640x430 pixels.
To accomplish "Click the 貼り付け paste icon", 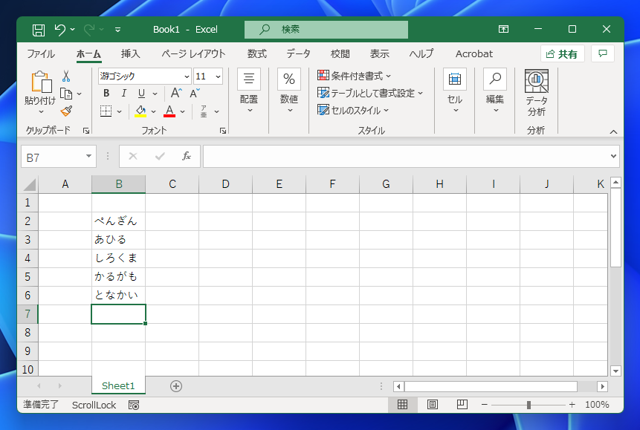I will click(41, 82).
